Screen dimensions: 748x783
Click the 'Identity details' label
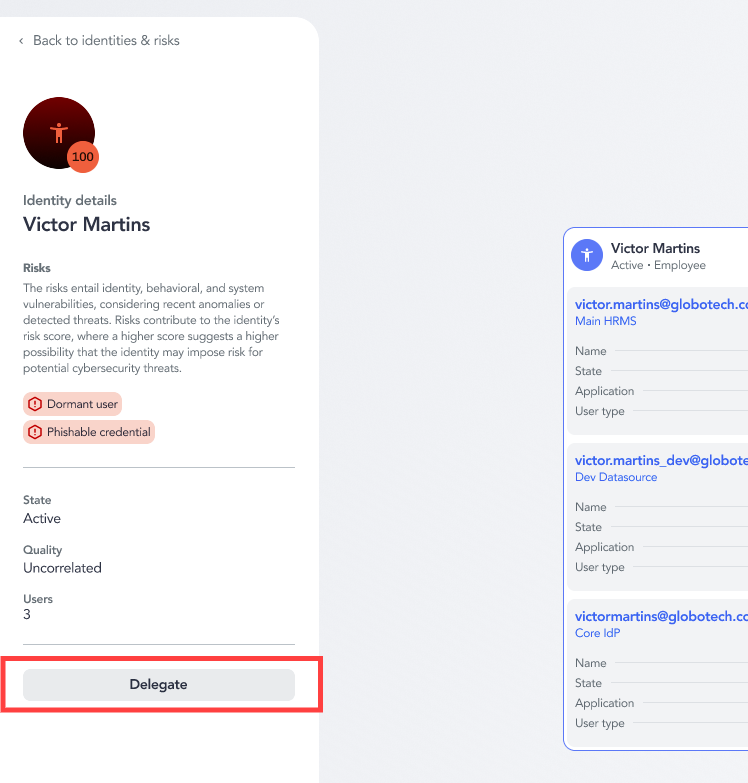[x=70, y=200]
